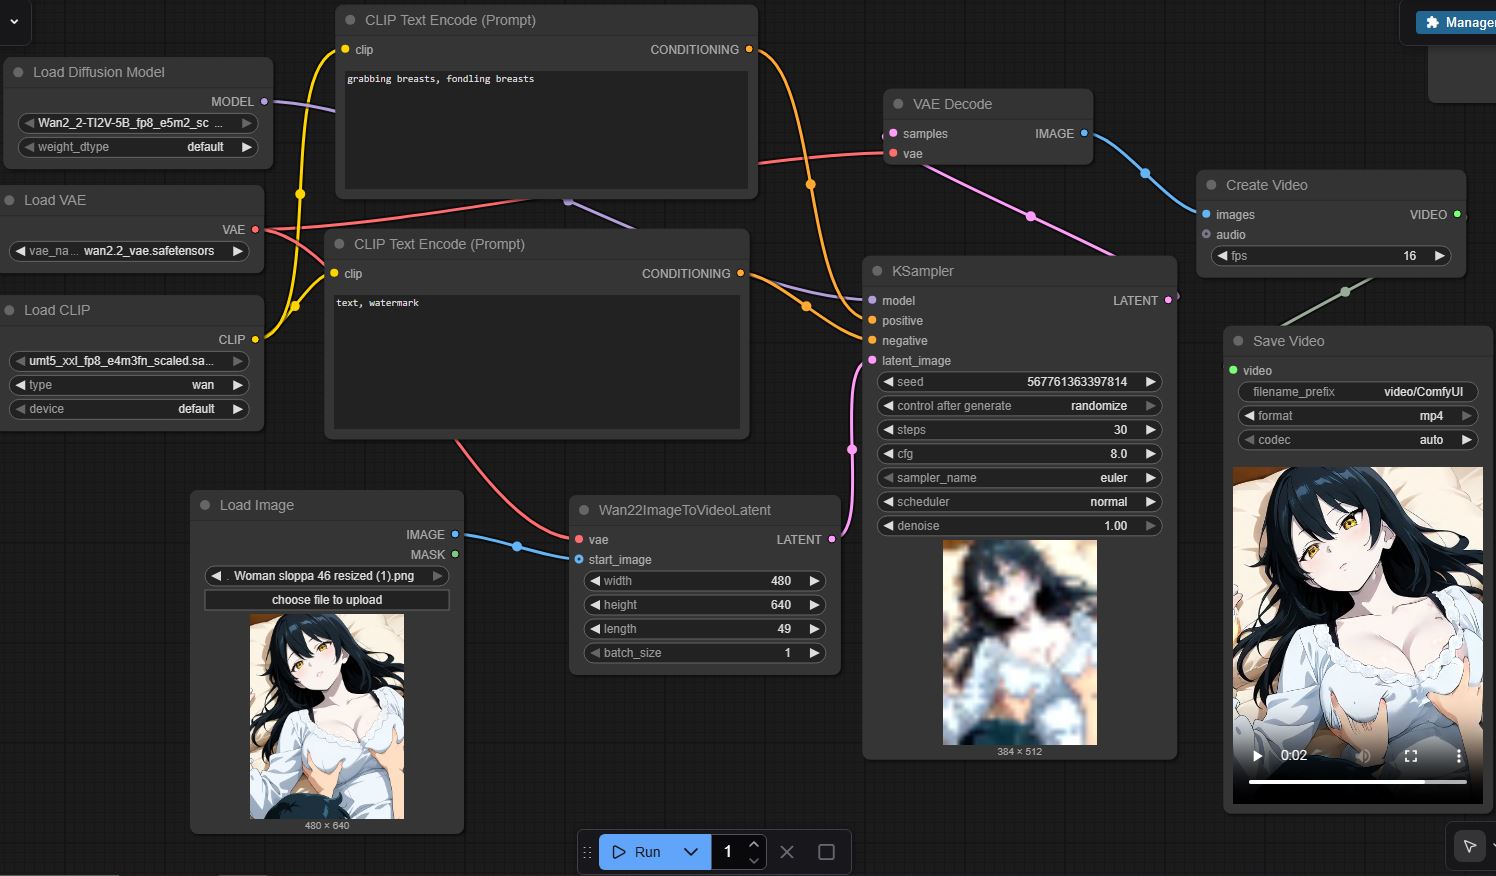The width and height of the screenshot is (1496, 876).
Task: Click the CLIP output port on Load CLIP
Action: click(255, 339)
